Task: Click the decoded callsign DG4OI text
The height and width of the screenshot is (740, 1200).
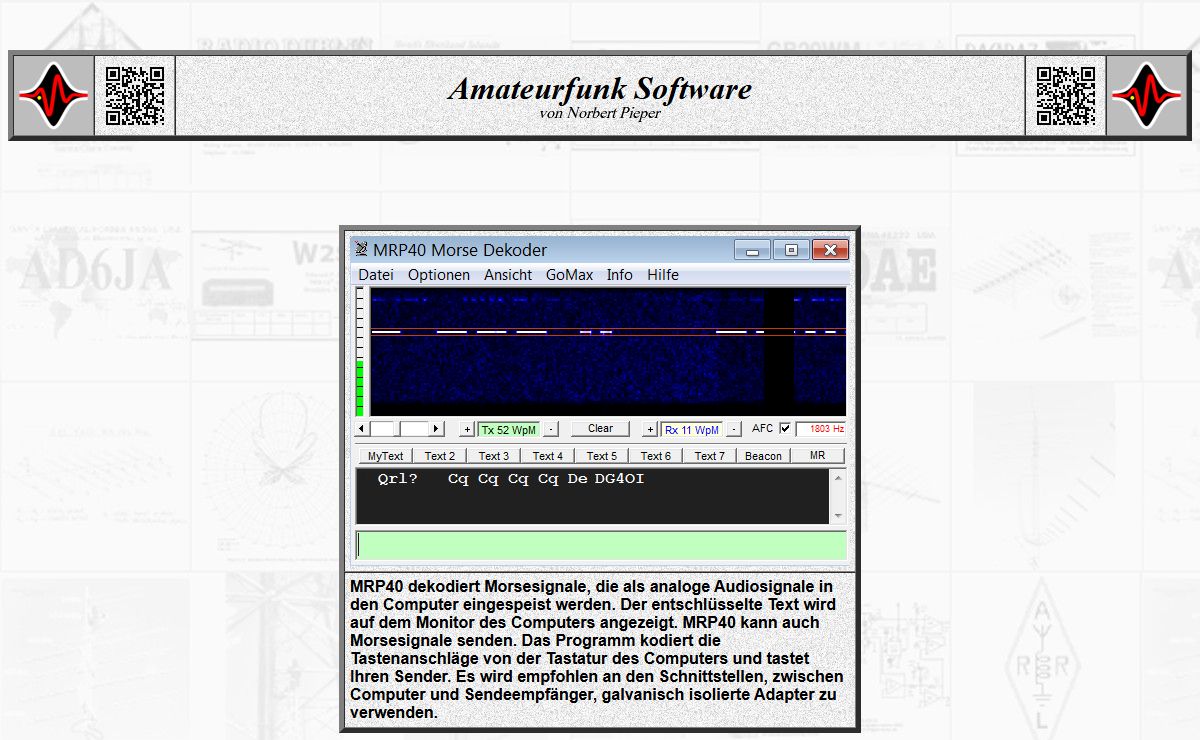Action: (x=619, y=479)
